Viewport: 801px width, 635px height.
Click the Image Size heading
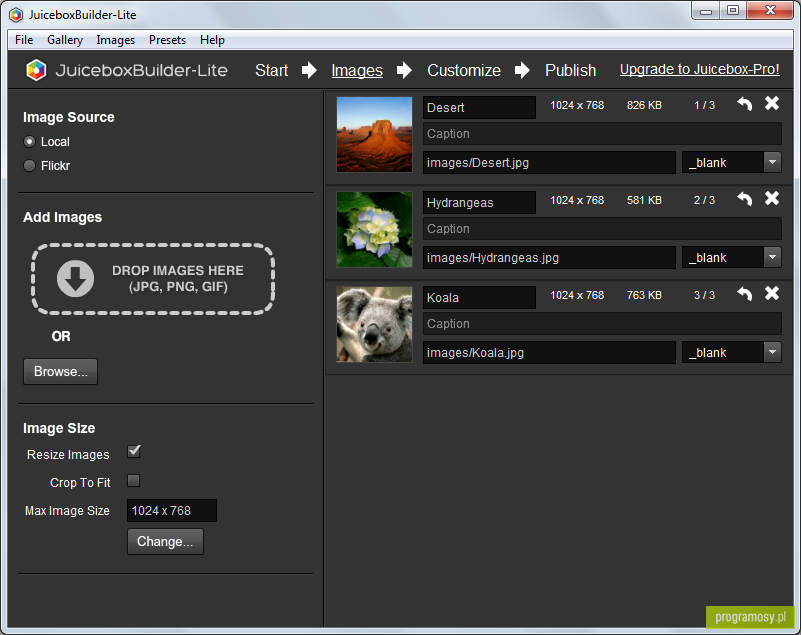click(x=59, y=428)
